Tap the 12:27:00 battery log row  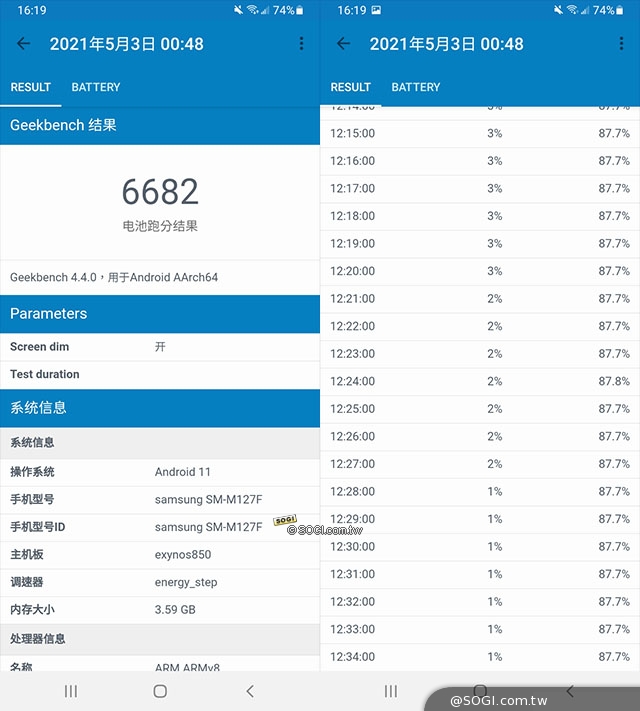(480, 464)
